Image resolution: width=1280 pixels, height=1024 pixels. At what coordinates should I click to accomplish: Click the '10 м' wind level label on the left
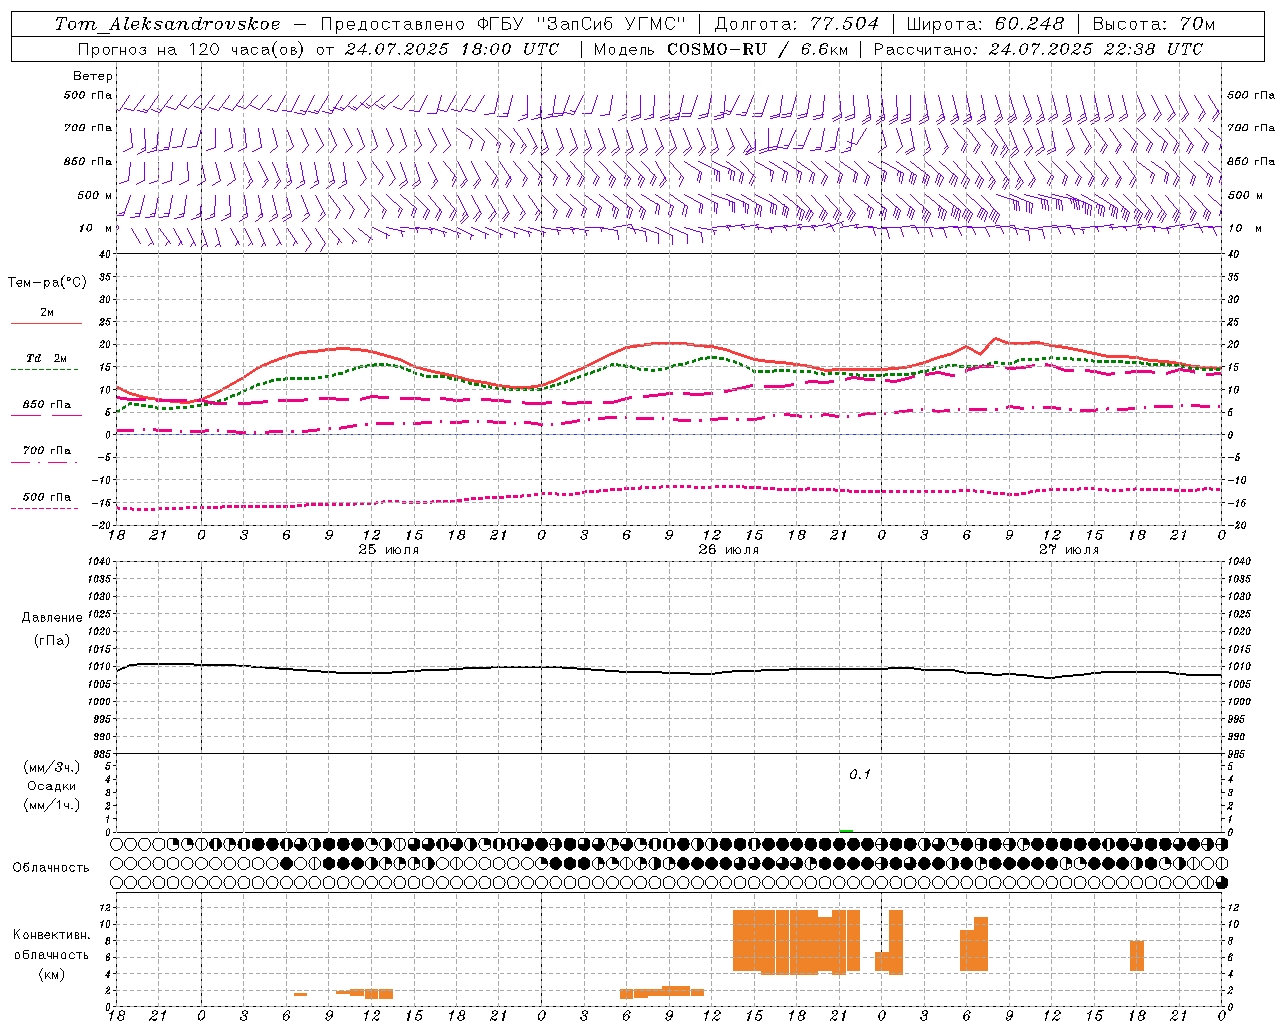pos(95,228)
